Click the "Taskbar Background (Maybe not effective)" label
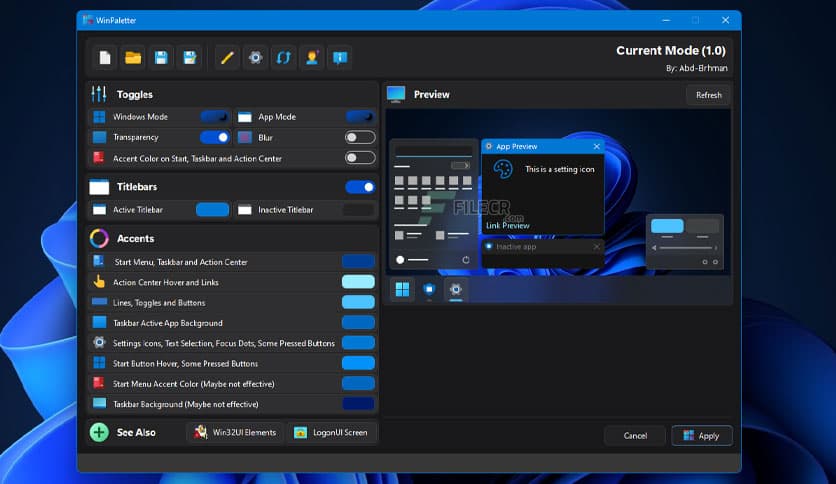Image resolution: width=836 pixels, height=484 pixels. [186, 404]
